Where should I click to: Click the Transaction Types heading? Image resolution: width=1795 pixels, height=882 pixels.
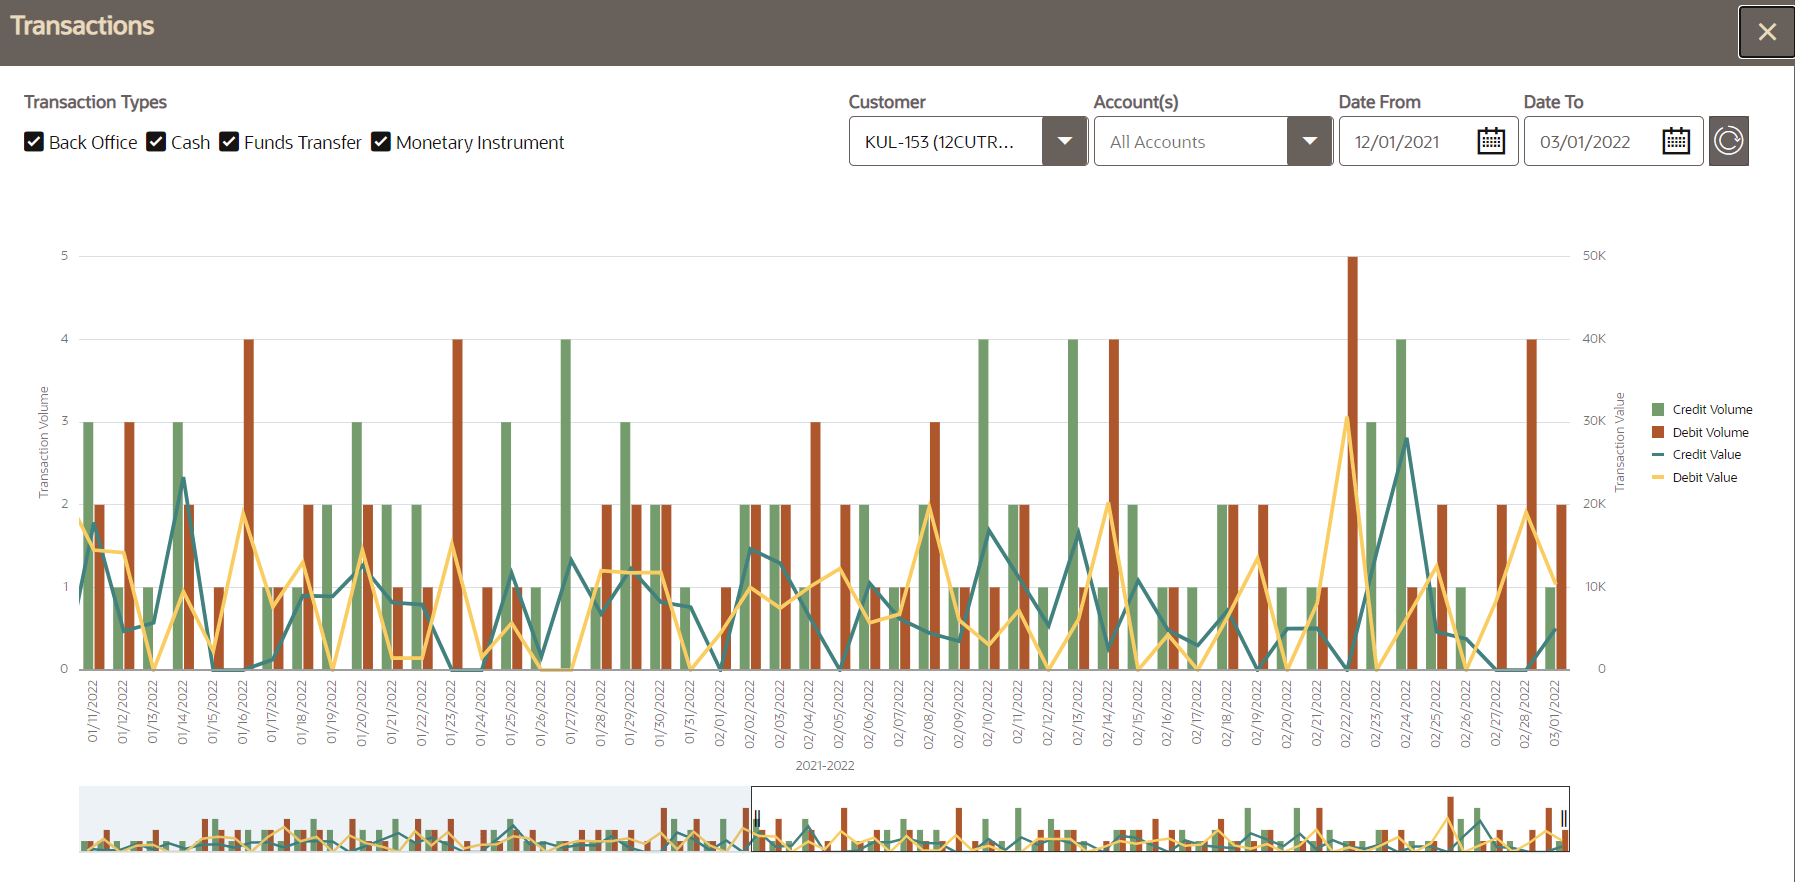click(x=95, y=102)
